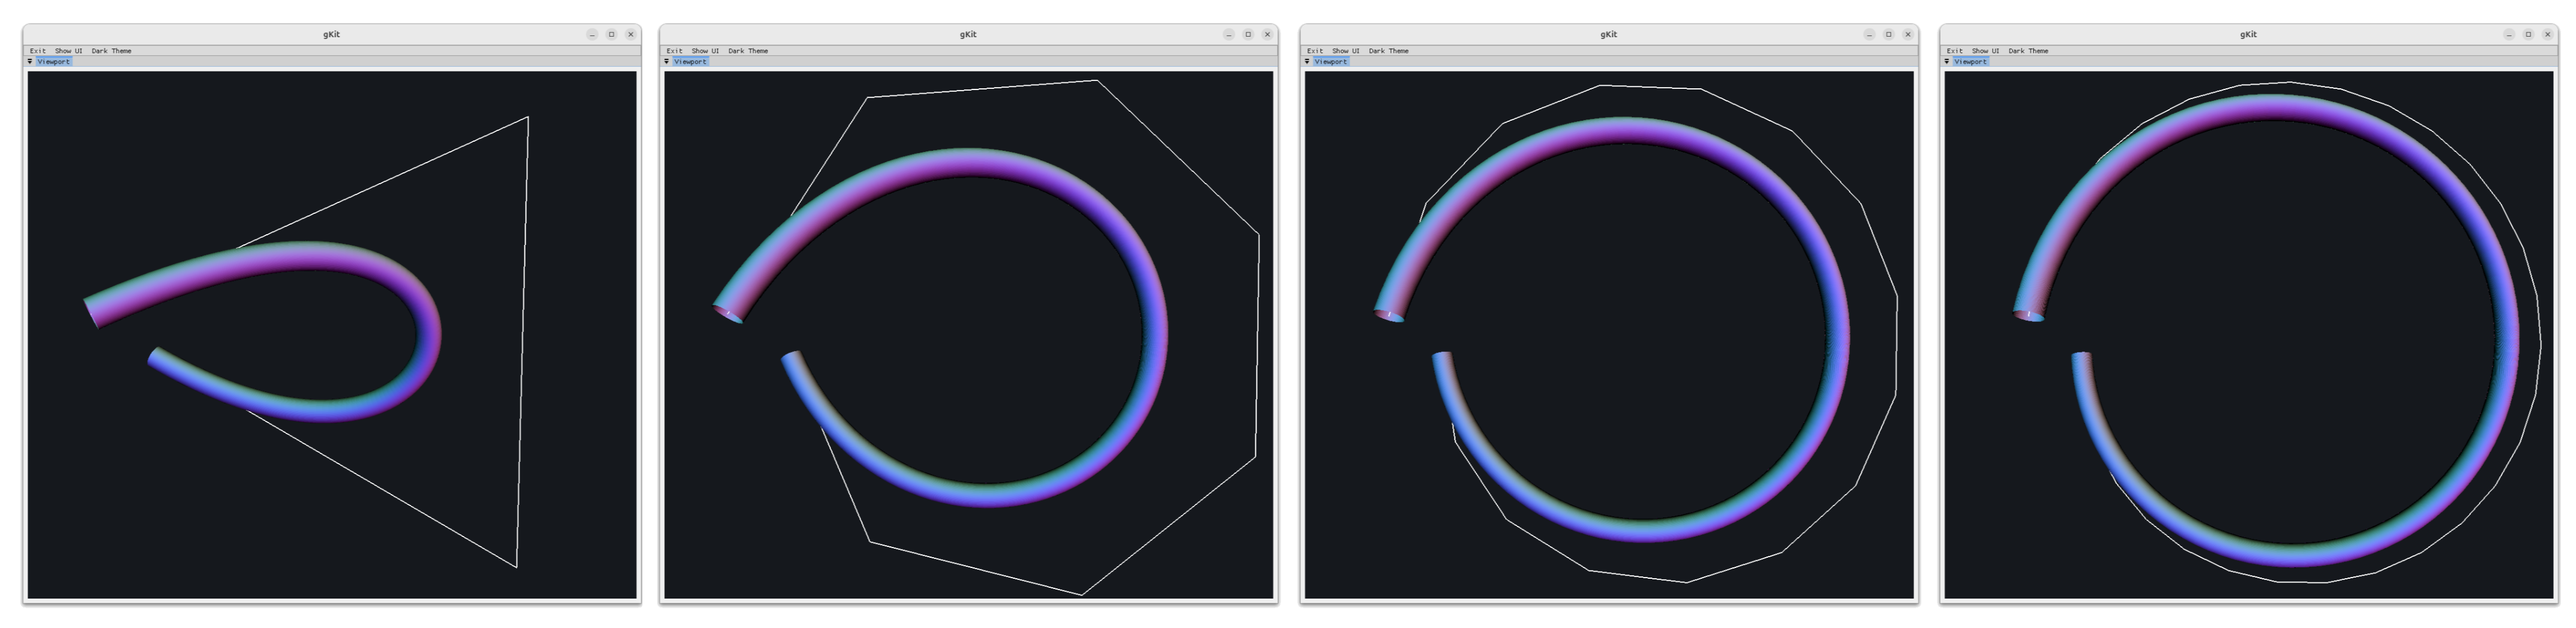This screenshot has width=2576, height=628.
Task: Close the third gKit window
Action: tap(1908, 34)
